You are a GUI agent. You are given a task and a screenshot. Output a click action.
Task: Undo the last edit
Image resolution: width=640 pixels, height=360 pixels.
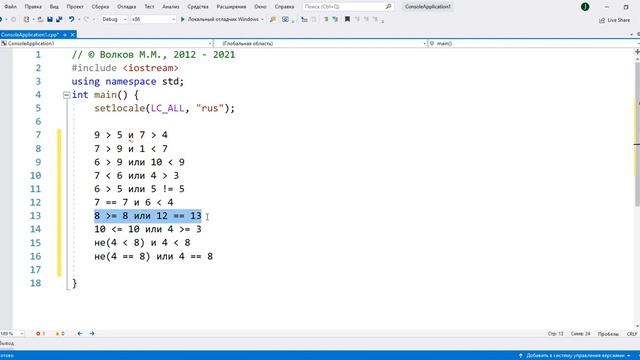(71, 19)
